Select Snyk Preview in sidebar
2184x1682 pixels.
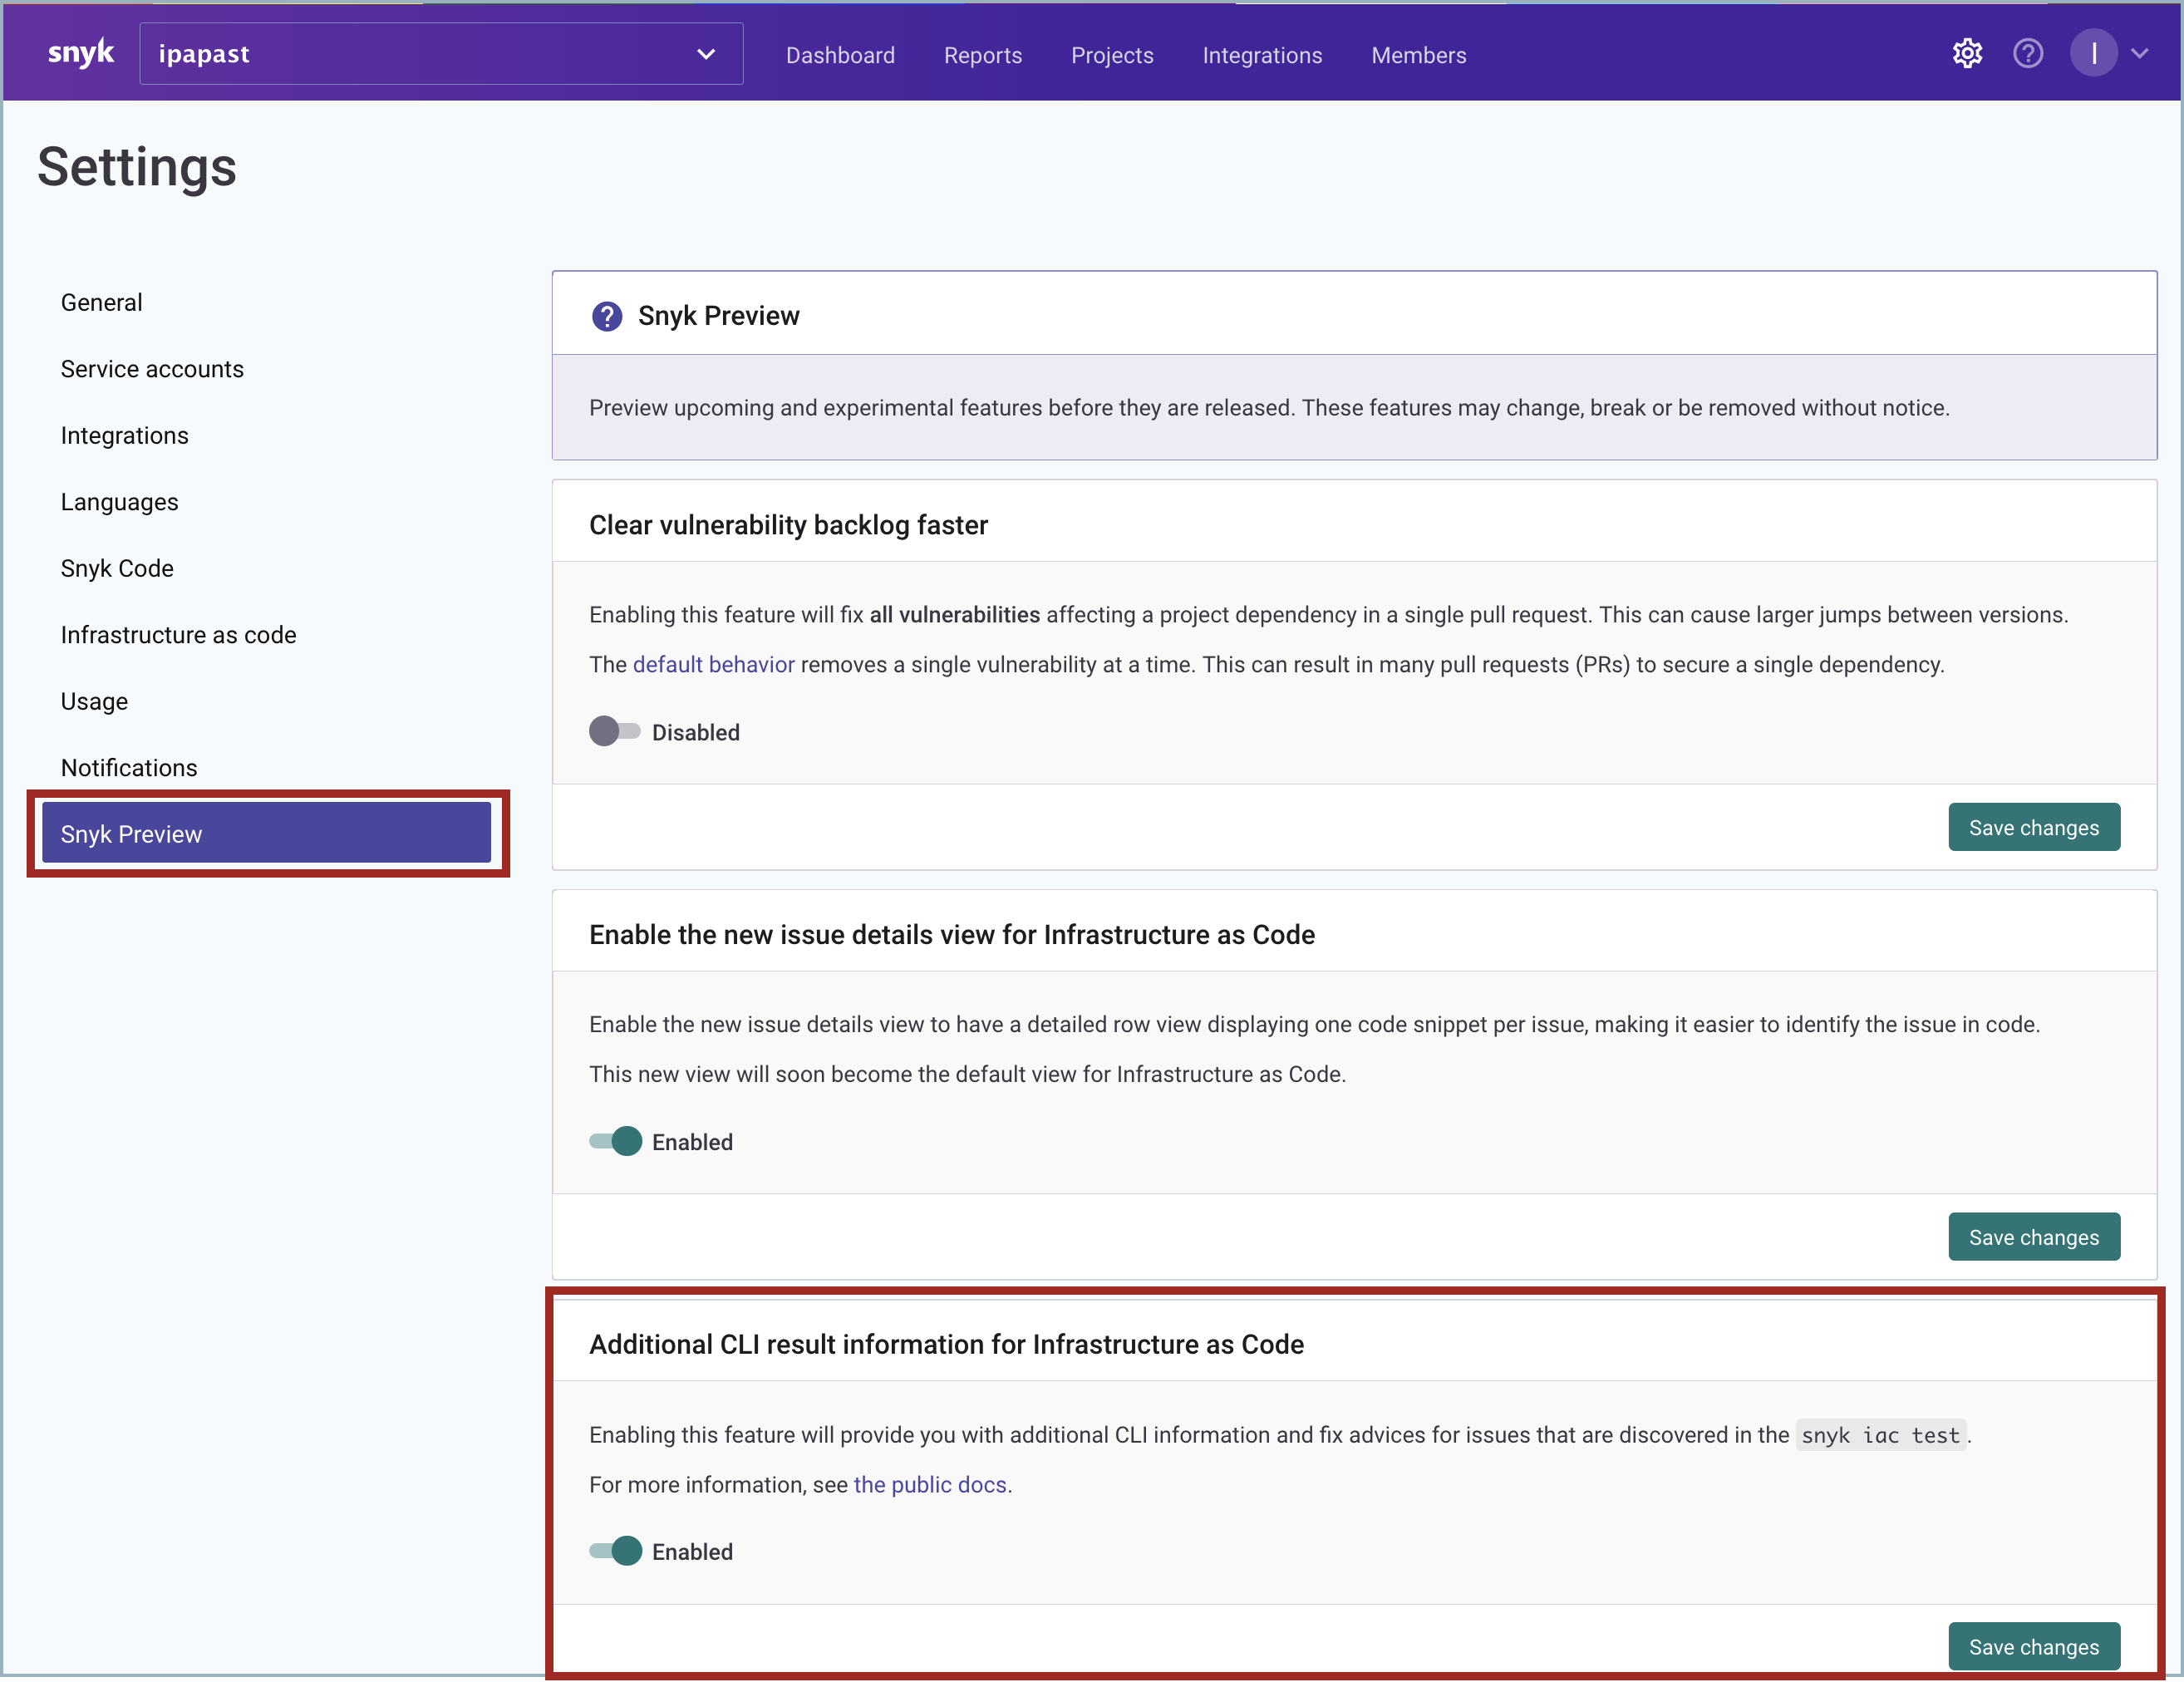click(x=267, y=833)
